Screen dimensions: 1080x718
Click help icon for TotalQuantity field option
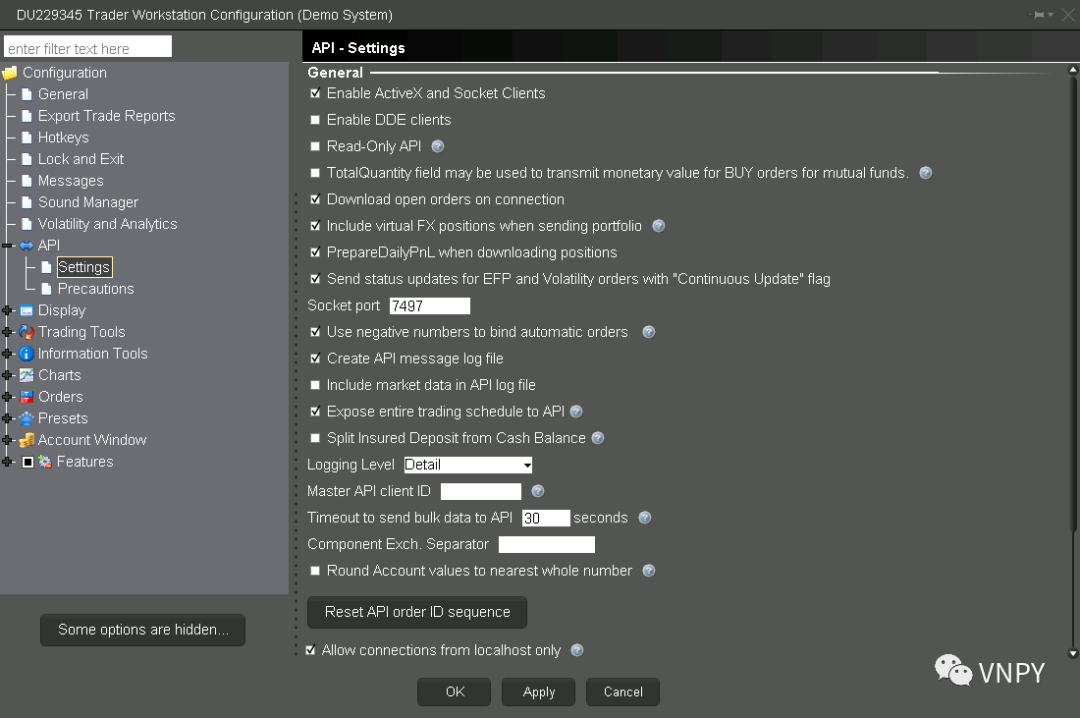pos(926,173)
